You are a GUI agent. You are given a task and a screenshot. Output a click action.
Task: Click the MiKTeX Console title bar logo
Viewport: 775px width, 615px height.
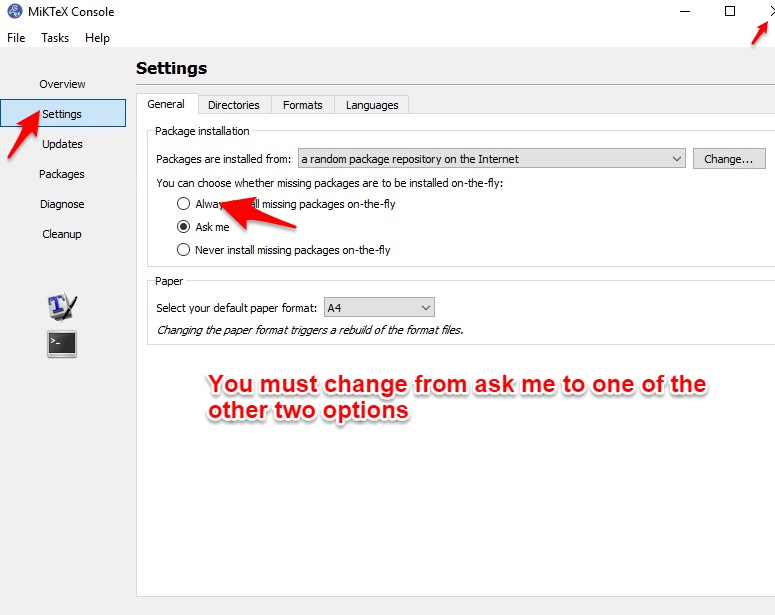click(x=15, y=11)
